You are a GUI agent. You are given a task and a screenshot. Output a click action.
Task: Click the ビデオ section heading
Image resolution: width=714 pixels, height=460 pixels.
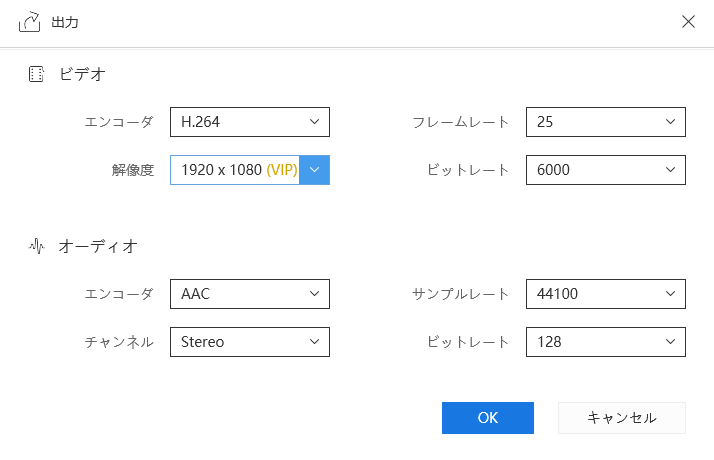click(x=83, y=74)
